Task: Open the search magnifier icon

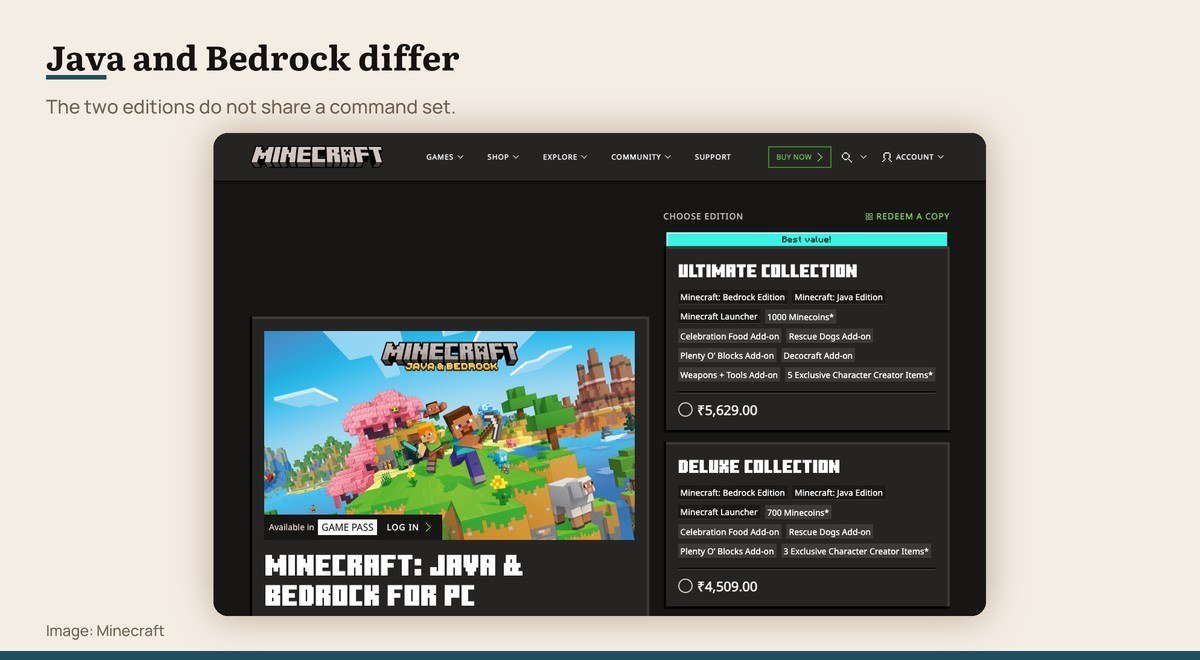Action: tap(847, 157)
